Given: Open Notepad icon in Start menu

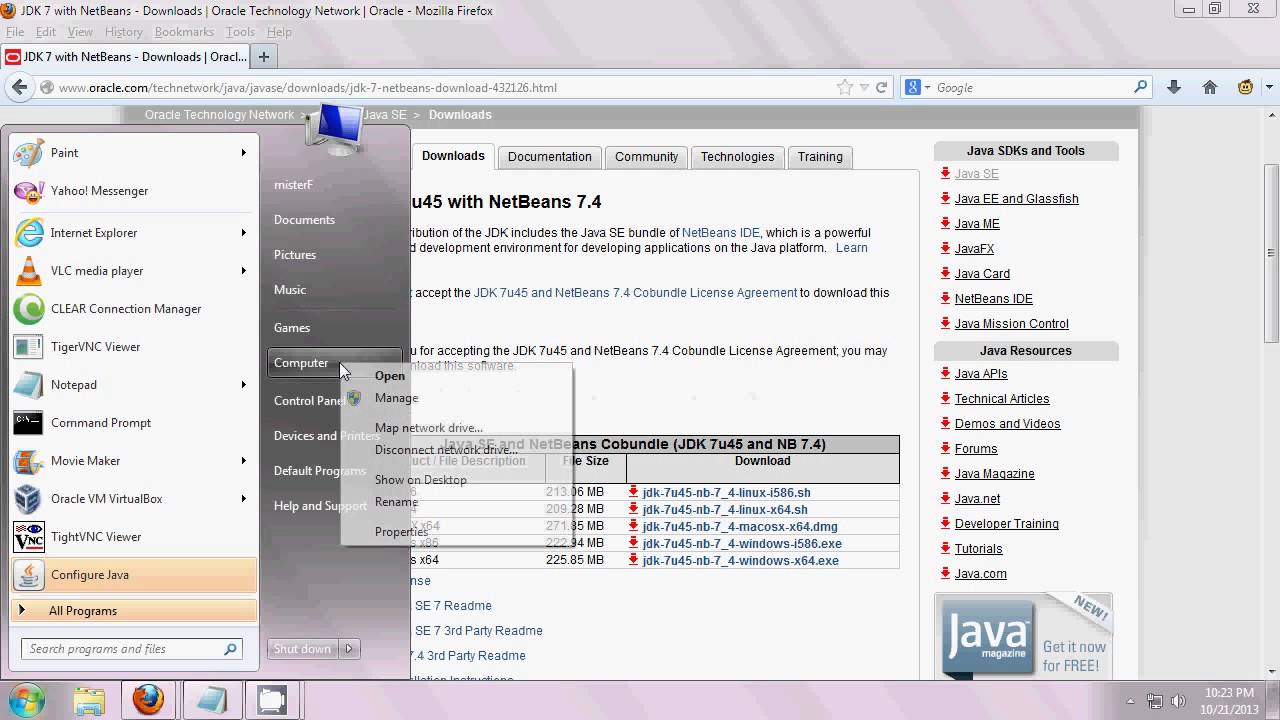Looking at the screenshot, I should pyautogui.click(x=28, y=385).
